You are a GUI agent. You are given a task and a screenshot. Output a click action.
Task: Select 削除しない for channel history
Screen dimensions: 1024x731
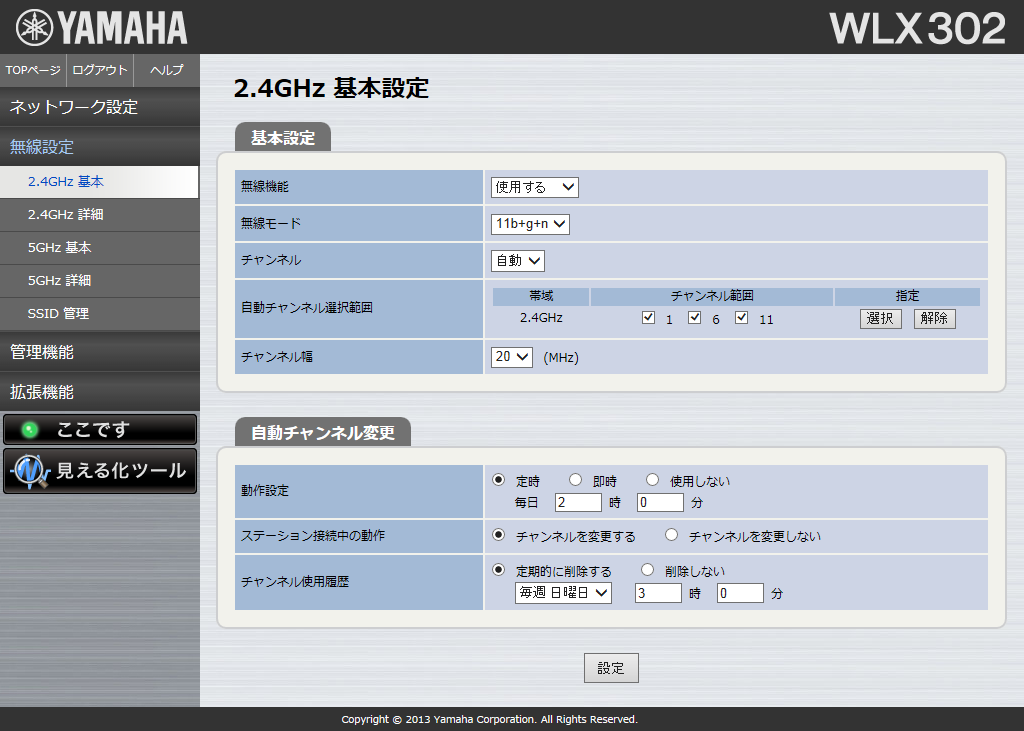click(x=647, y=570)
